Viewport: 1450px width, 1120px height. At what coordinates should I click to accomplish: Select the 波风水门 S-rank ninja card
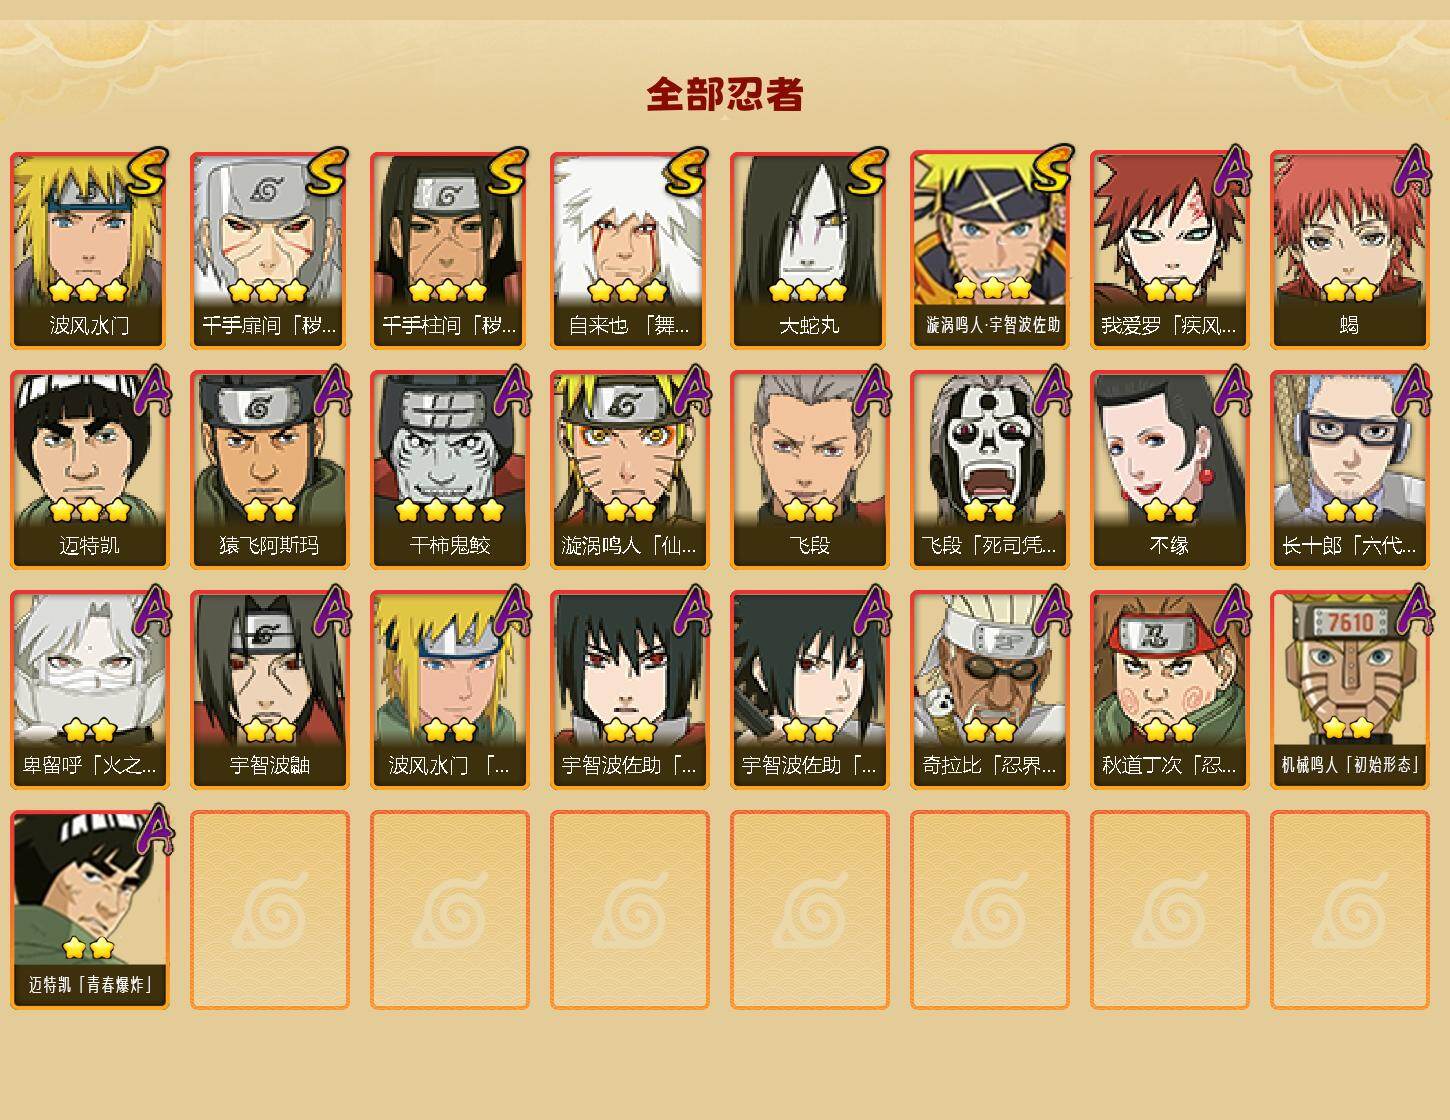pyautogui.click(x=90, y=250)
